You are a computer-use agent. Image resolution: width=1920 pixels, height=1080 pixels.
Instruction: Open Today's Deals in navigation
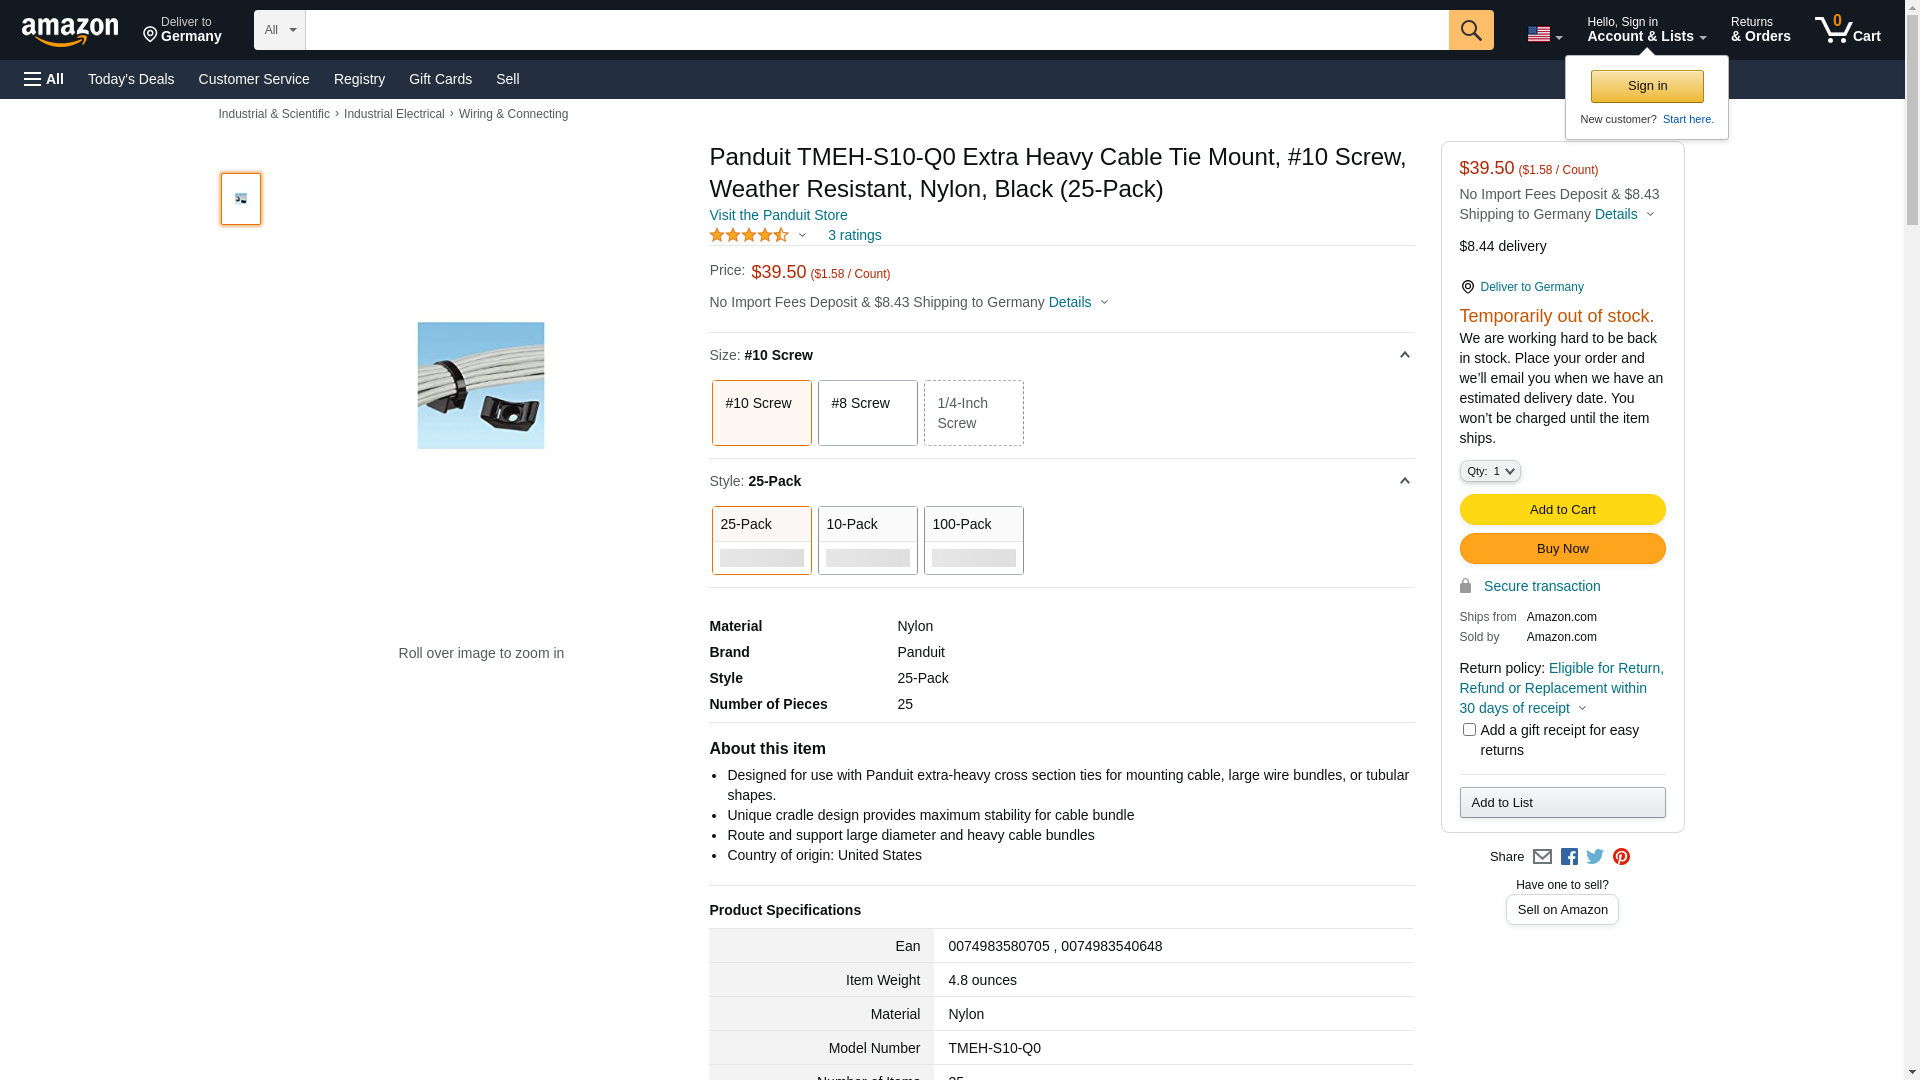point(131,79)
